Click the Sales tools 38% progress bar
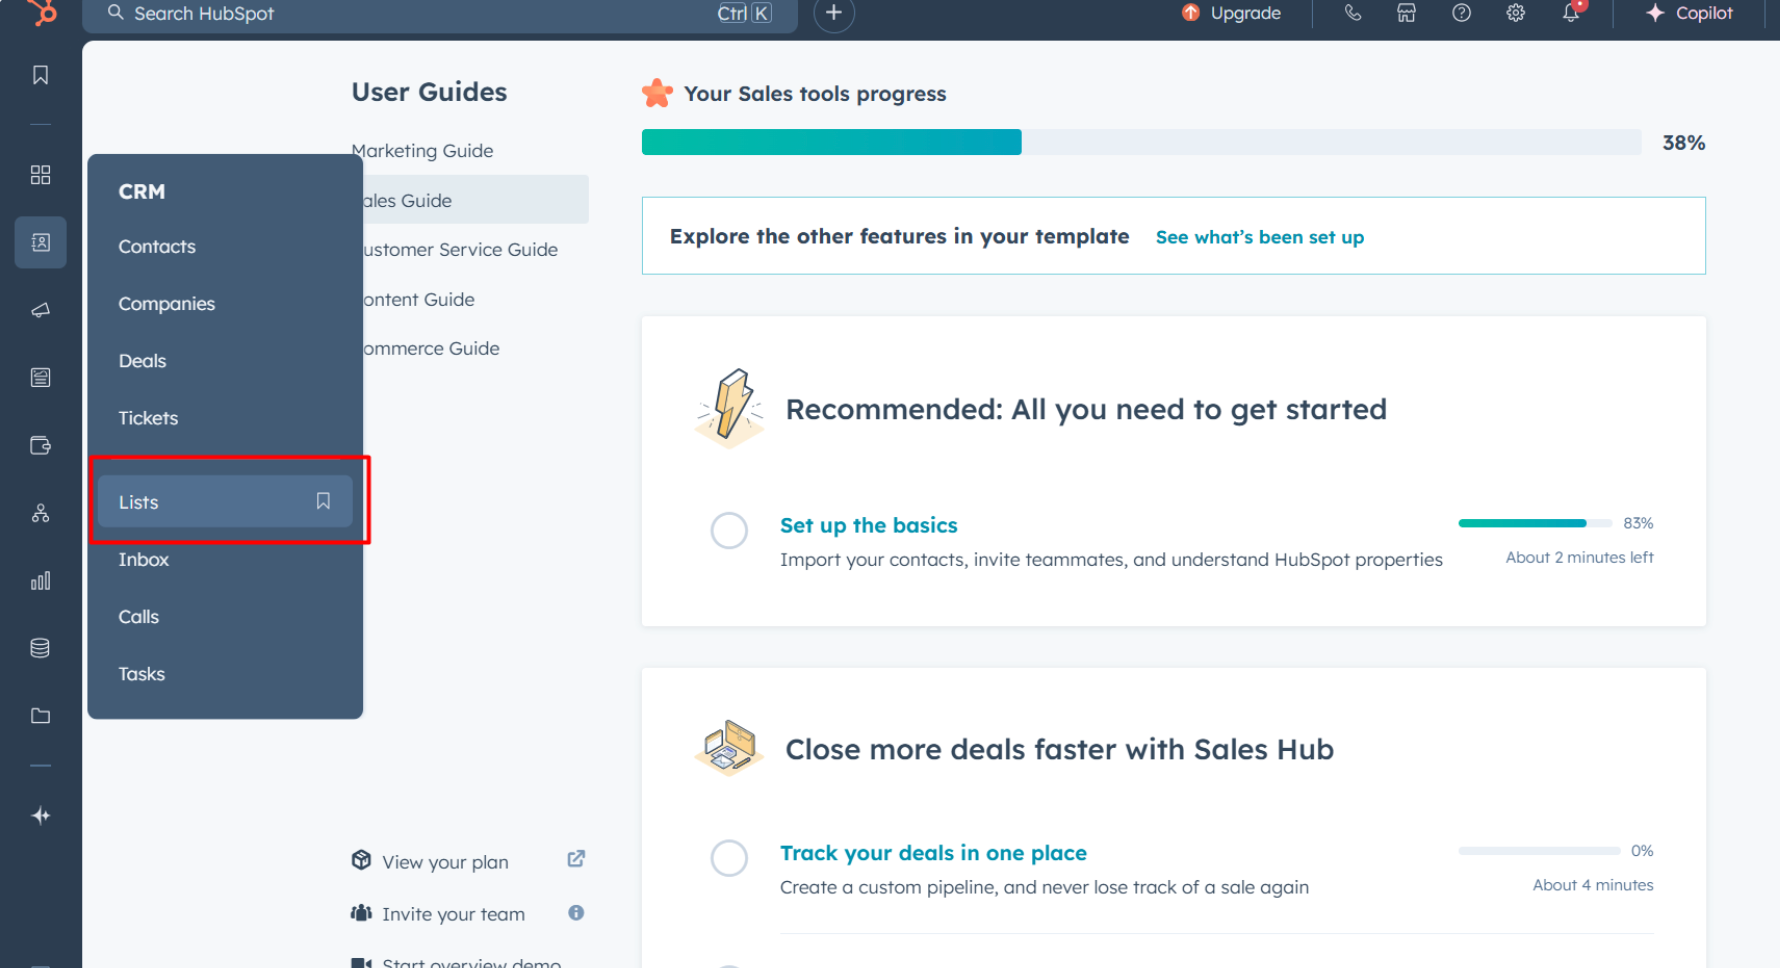Viewport: 1780px width, 968px height. pyautogui.click(x=1141, y=142)
